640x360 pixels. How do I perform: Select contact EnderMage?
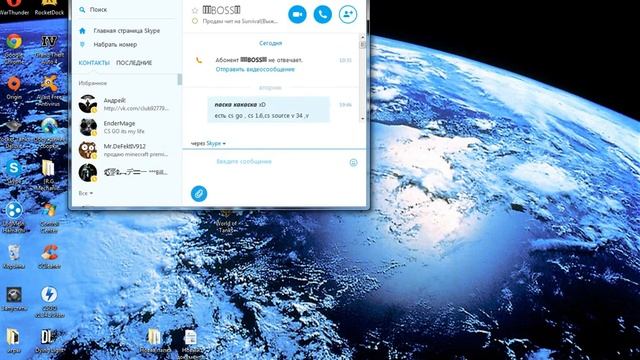coord(126,127)
